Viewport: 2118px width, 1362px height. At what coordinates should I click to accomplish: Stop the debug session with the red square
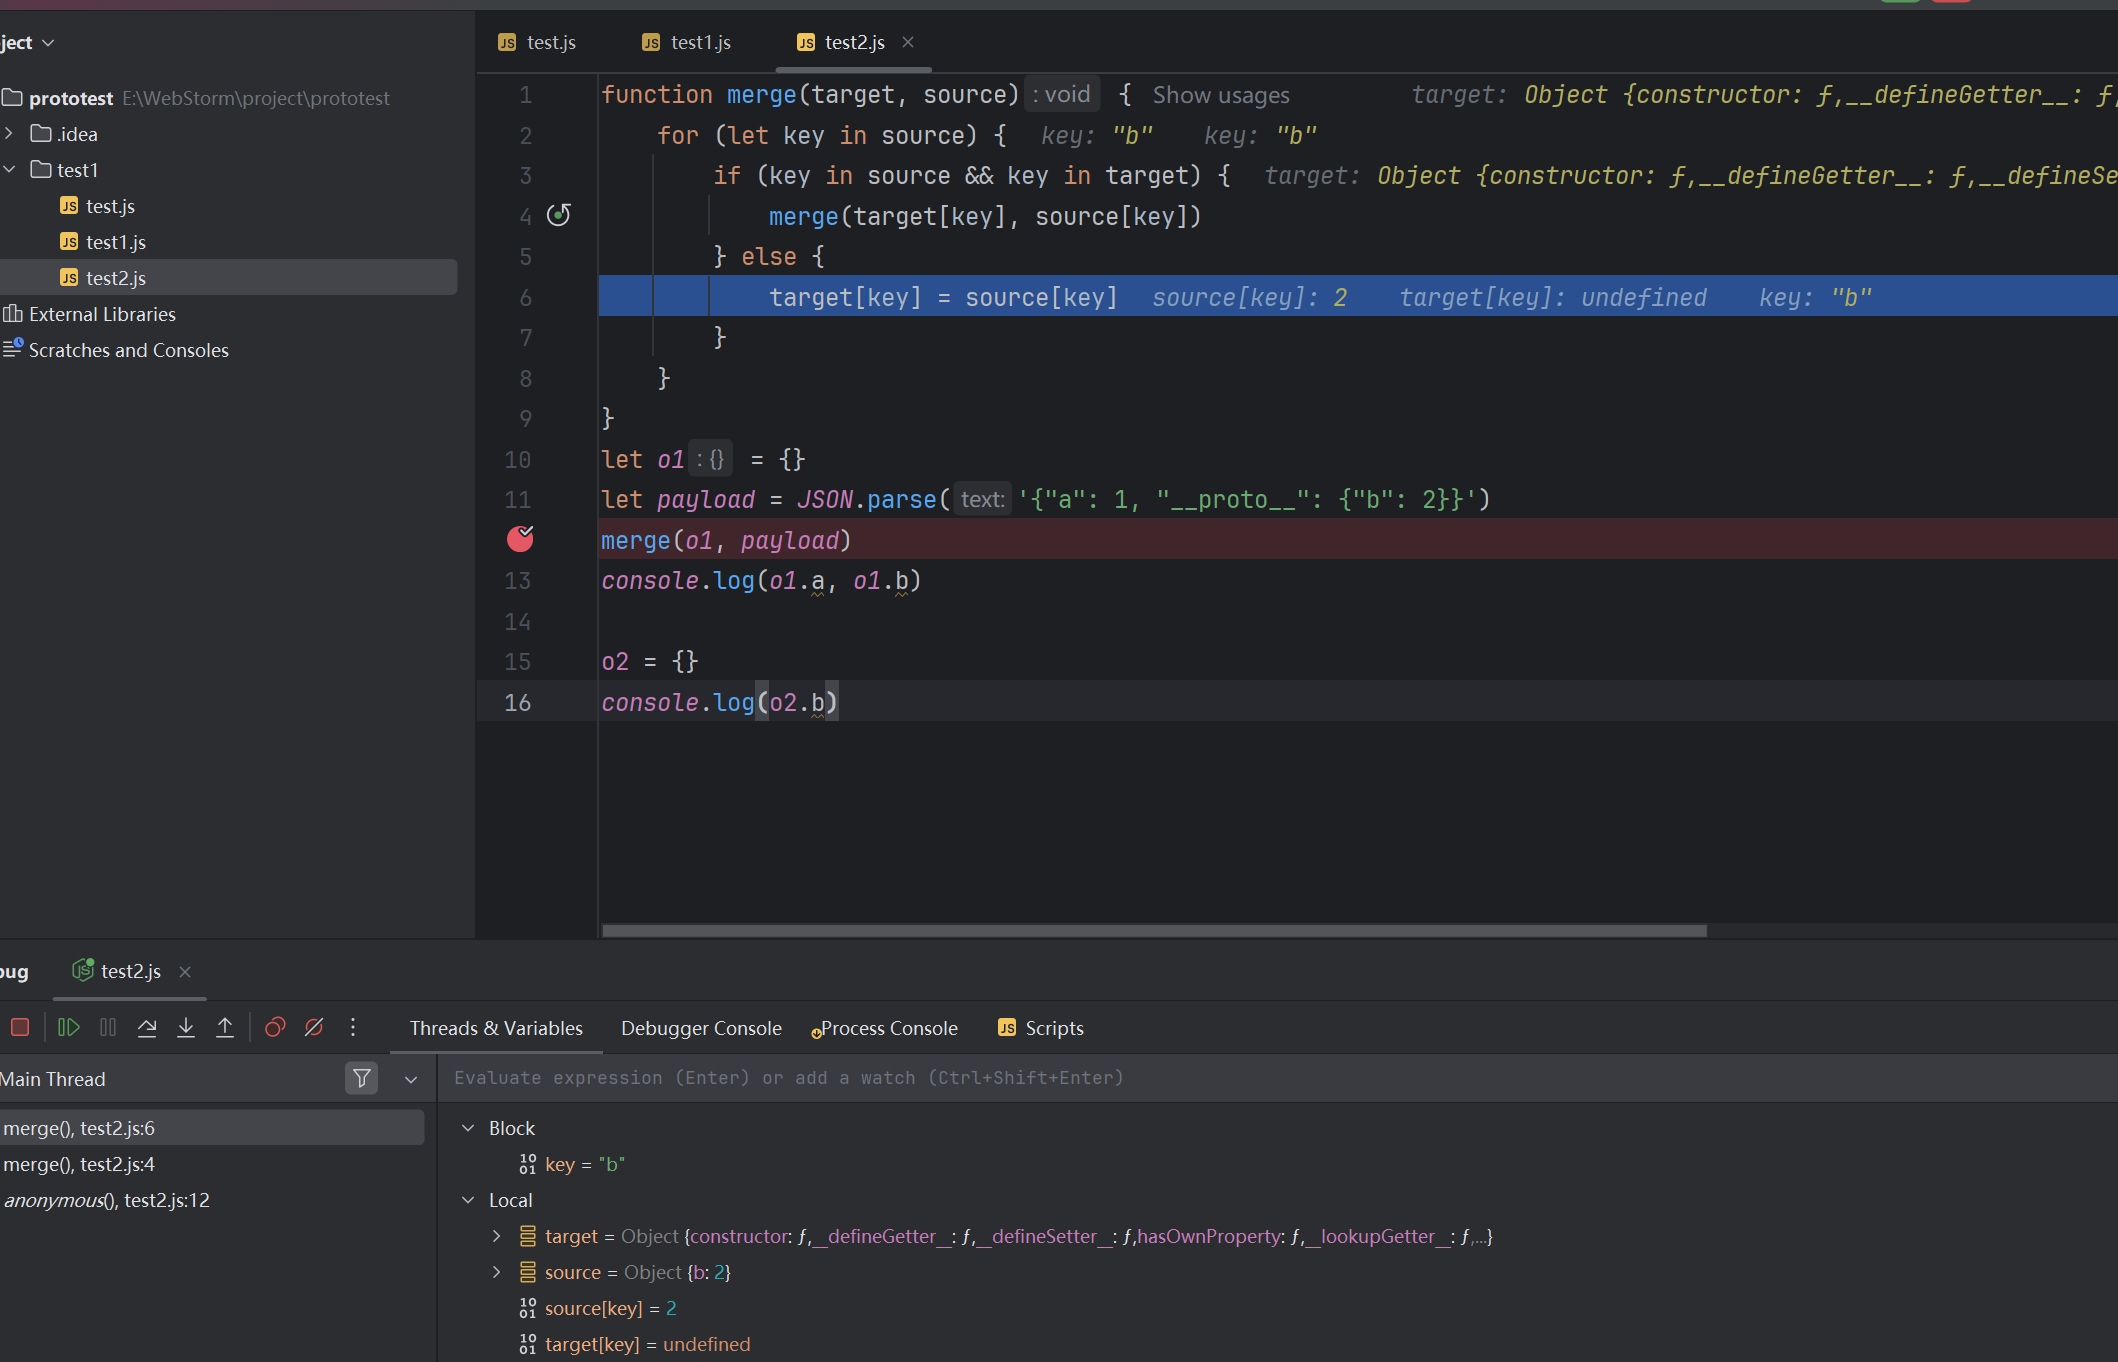[20, 1027]
